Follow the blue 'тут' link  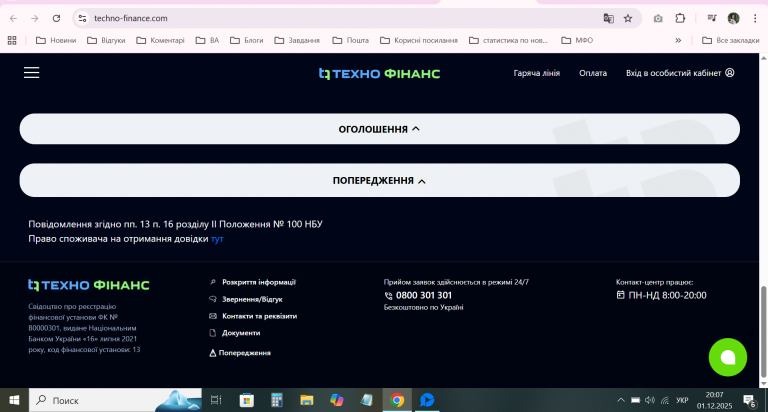(217, 239)
